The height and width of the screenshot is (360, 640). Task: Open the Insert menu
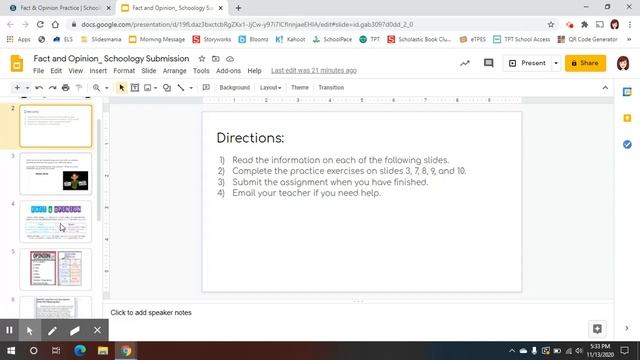click(98, 71)
